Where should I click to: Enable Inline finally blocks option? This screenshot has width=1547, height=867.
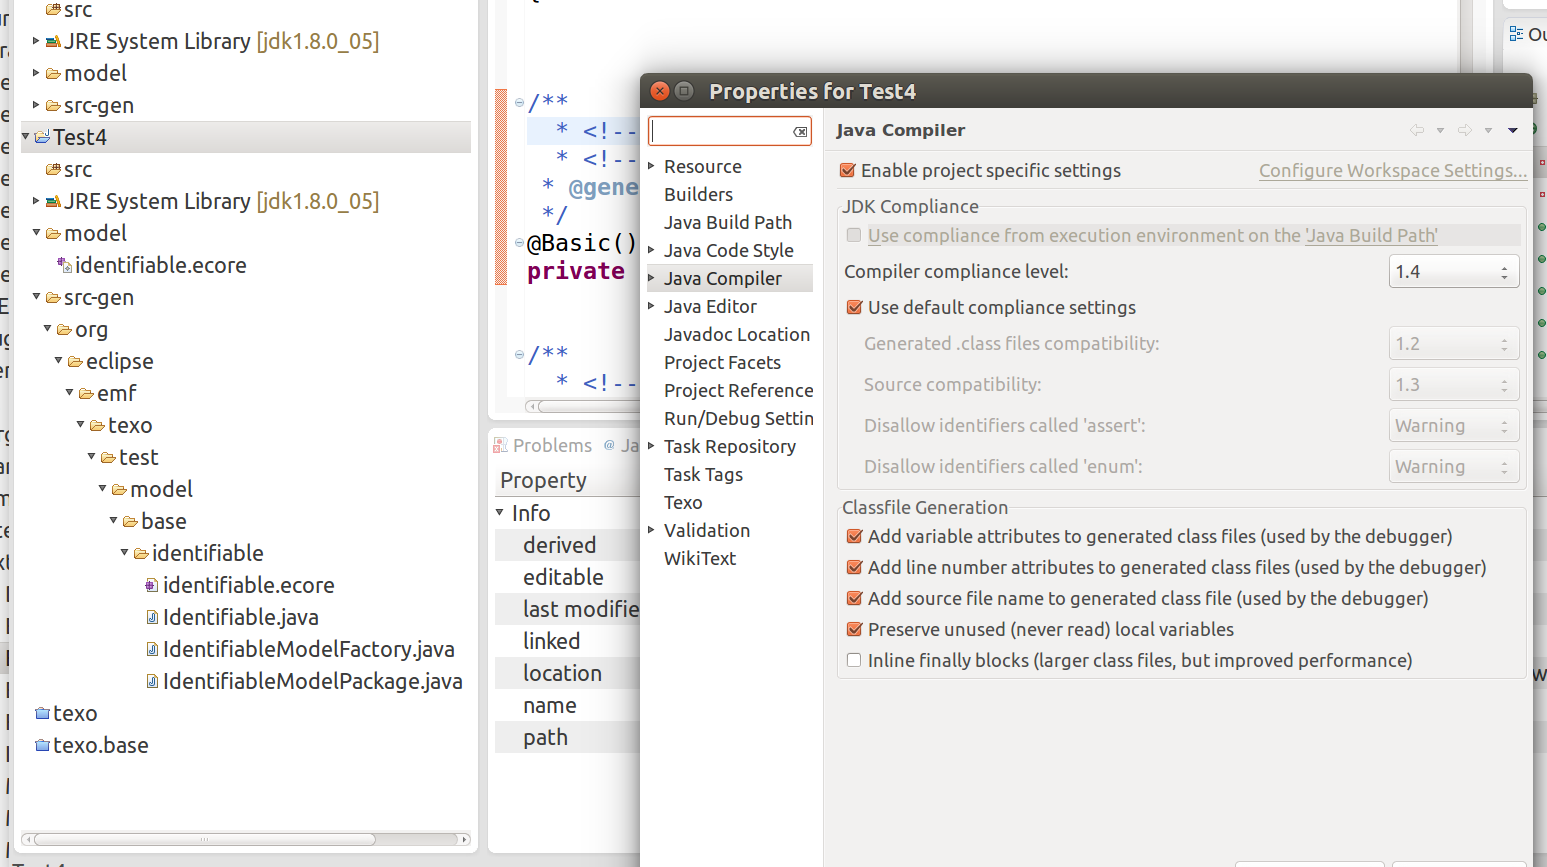(x=854, y=660)
